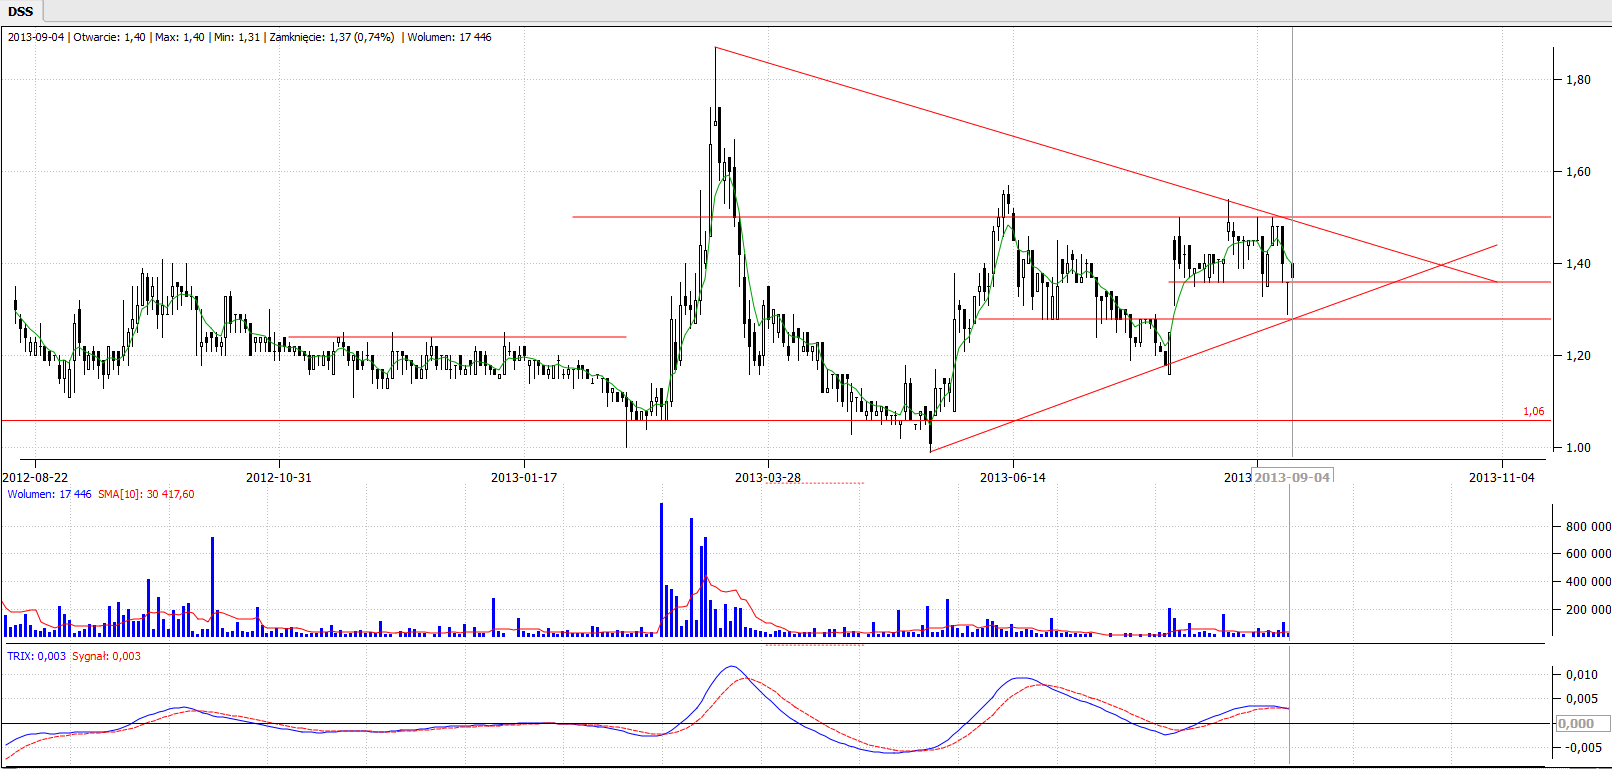
Task: Click the 1,80 price axis label
Action: coord(1578,80)
